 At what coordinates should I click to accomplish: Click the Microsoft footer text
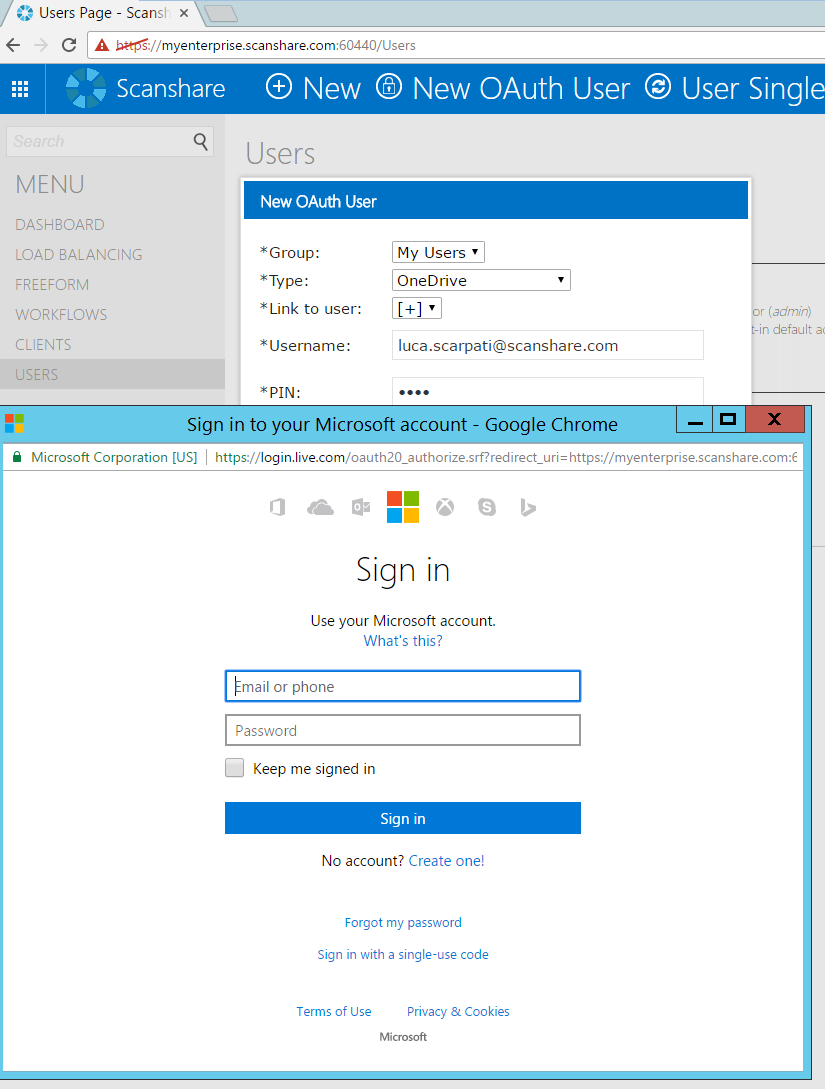tap(403, 1036)
